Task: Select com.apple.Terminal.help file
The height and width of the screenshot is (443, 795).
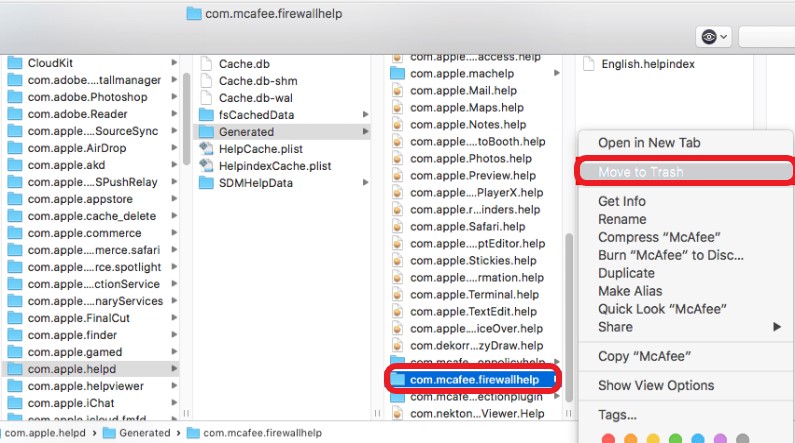Action: click(474, 294)
